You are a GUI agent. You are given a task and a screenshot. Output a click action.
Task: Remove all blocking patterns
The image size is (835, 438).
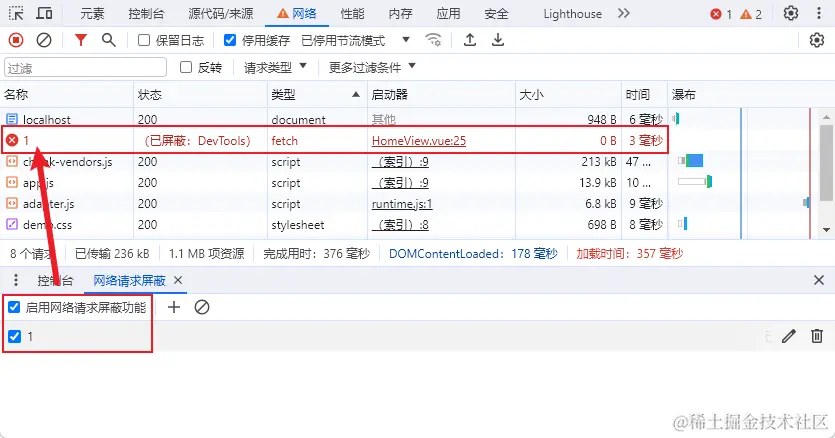[202, 307]
